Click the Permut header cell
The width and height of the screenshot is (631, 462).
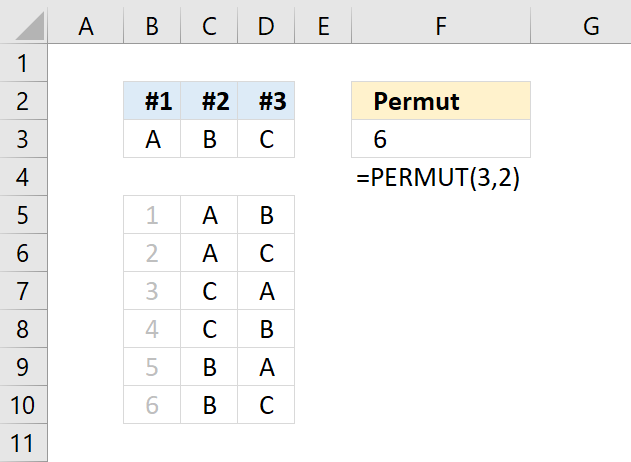point(441,101)
